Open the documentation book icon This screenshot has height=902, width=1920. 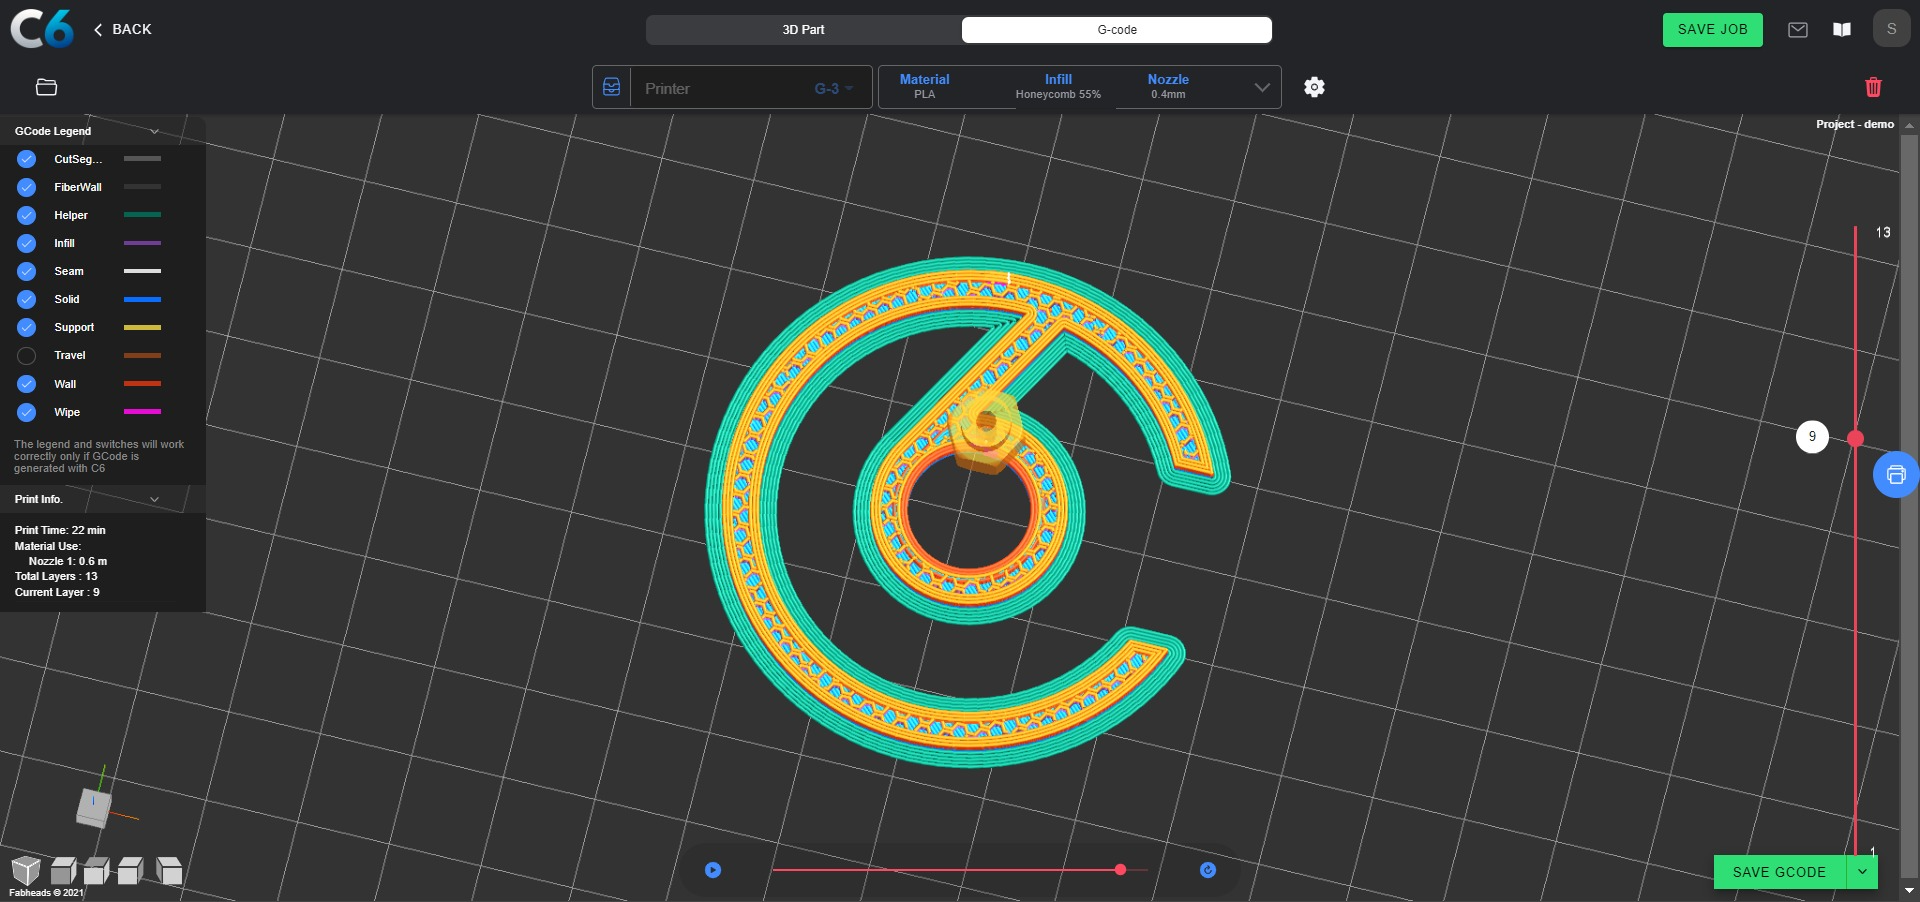coord(1841,30)
